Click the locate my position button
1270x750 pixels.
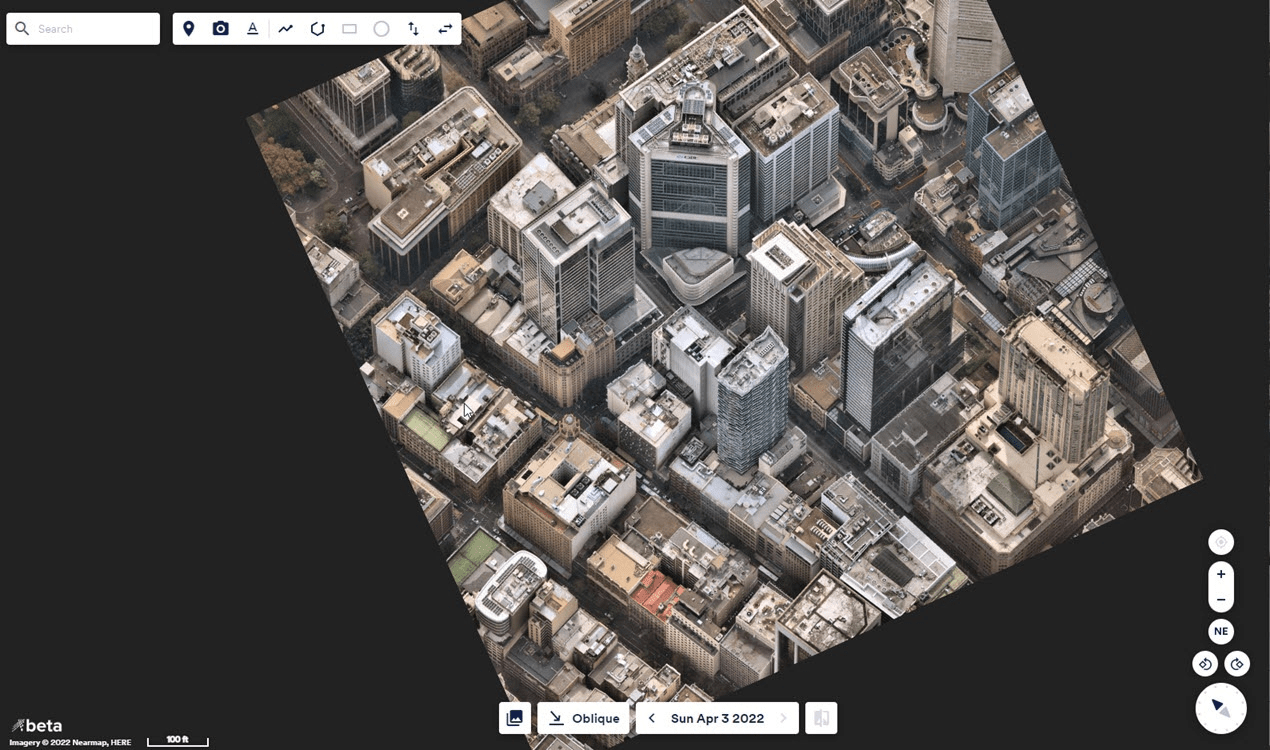click(x=1220, y=542)
